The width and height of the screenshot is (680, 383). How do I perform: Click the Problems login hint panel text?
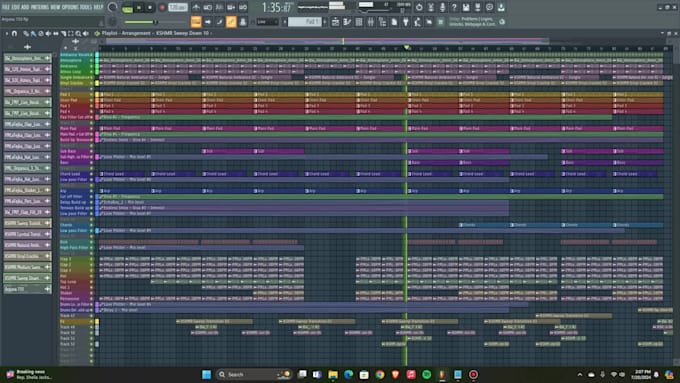(x=472, y=22)
